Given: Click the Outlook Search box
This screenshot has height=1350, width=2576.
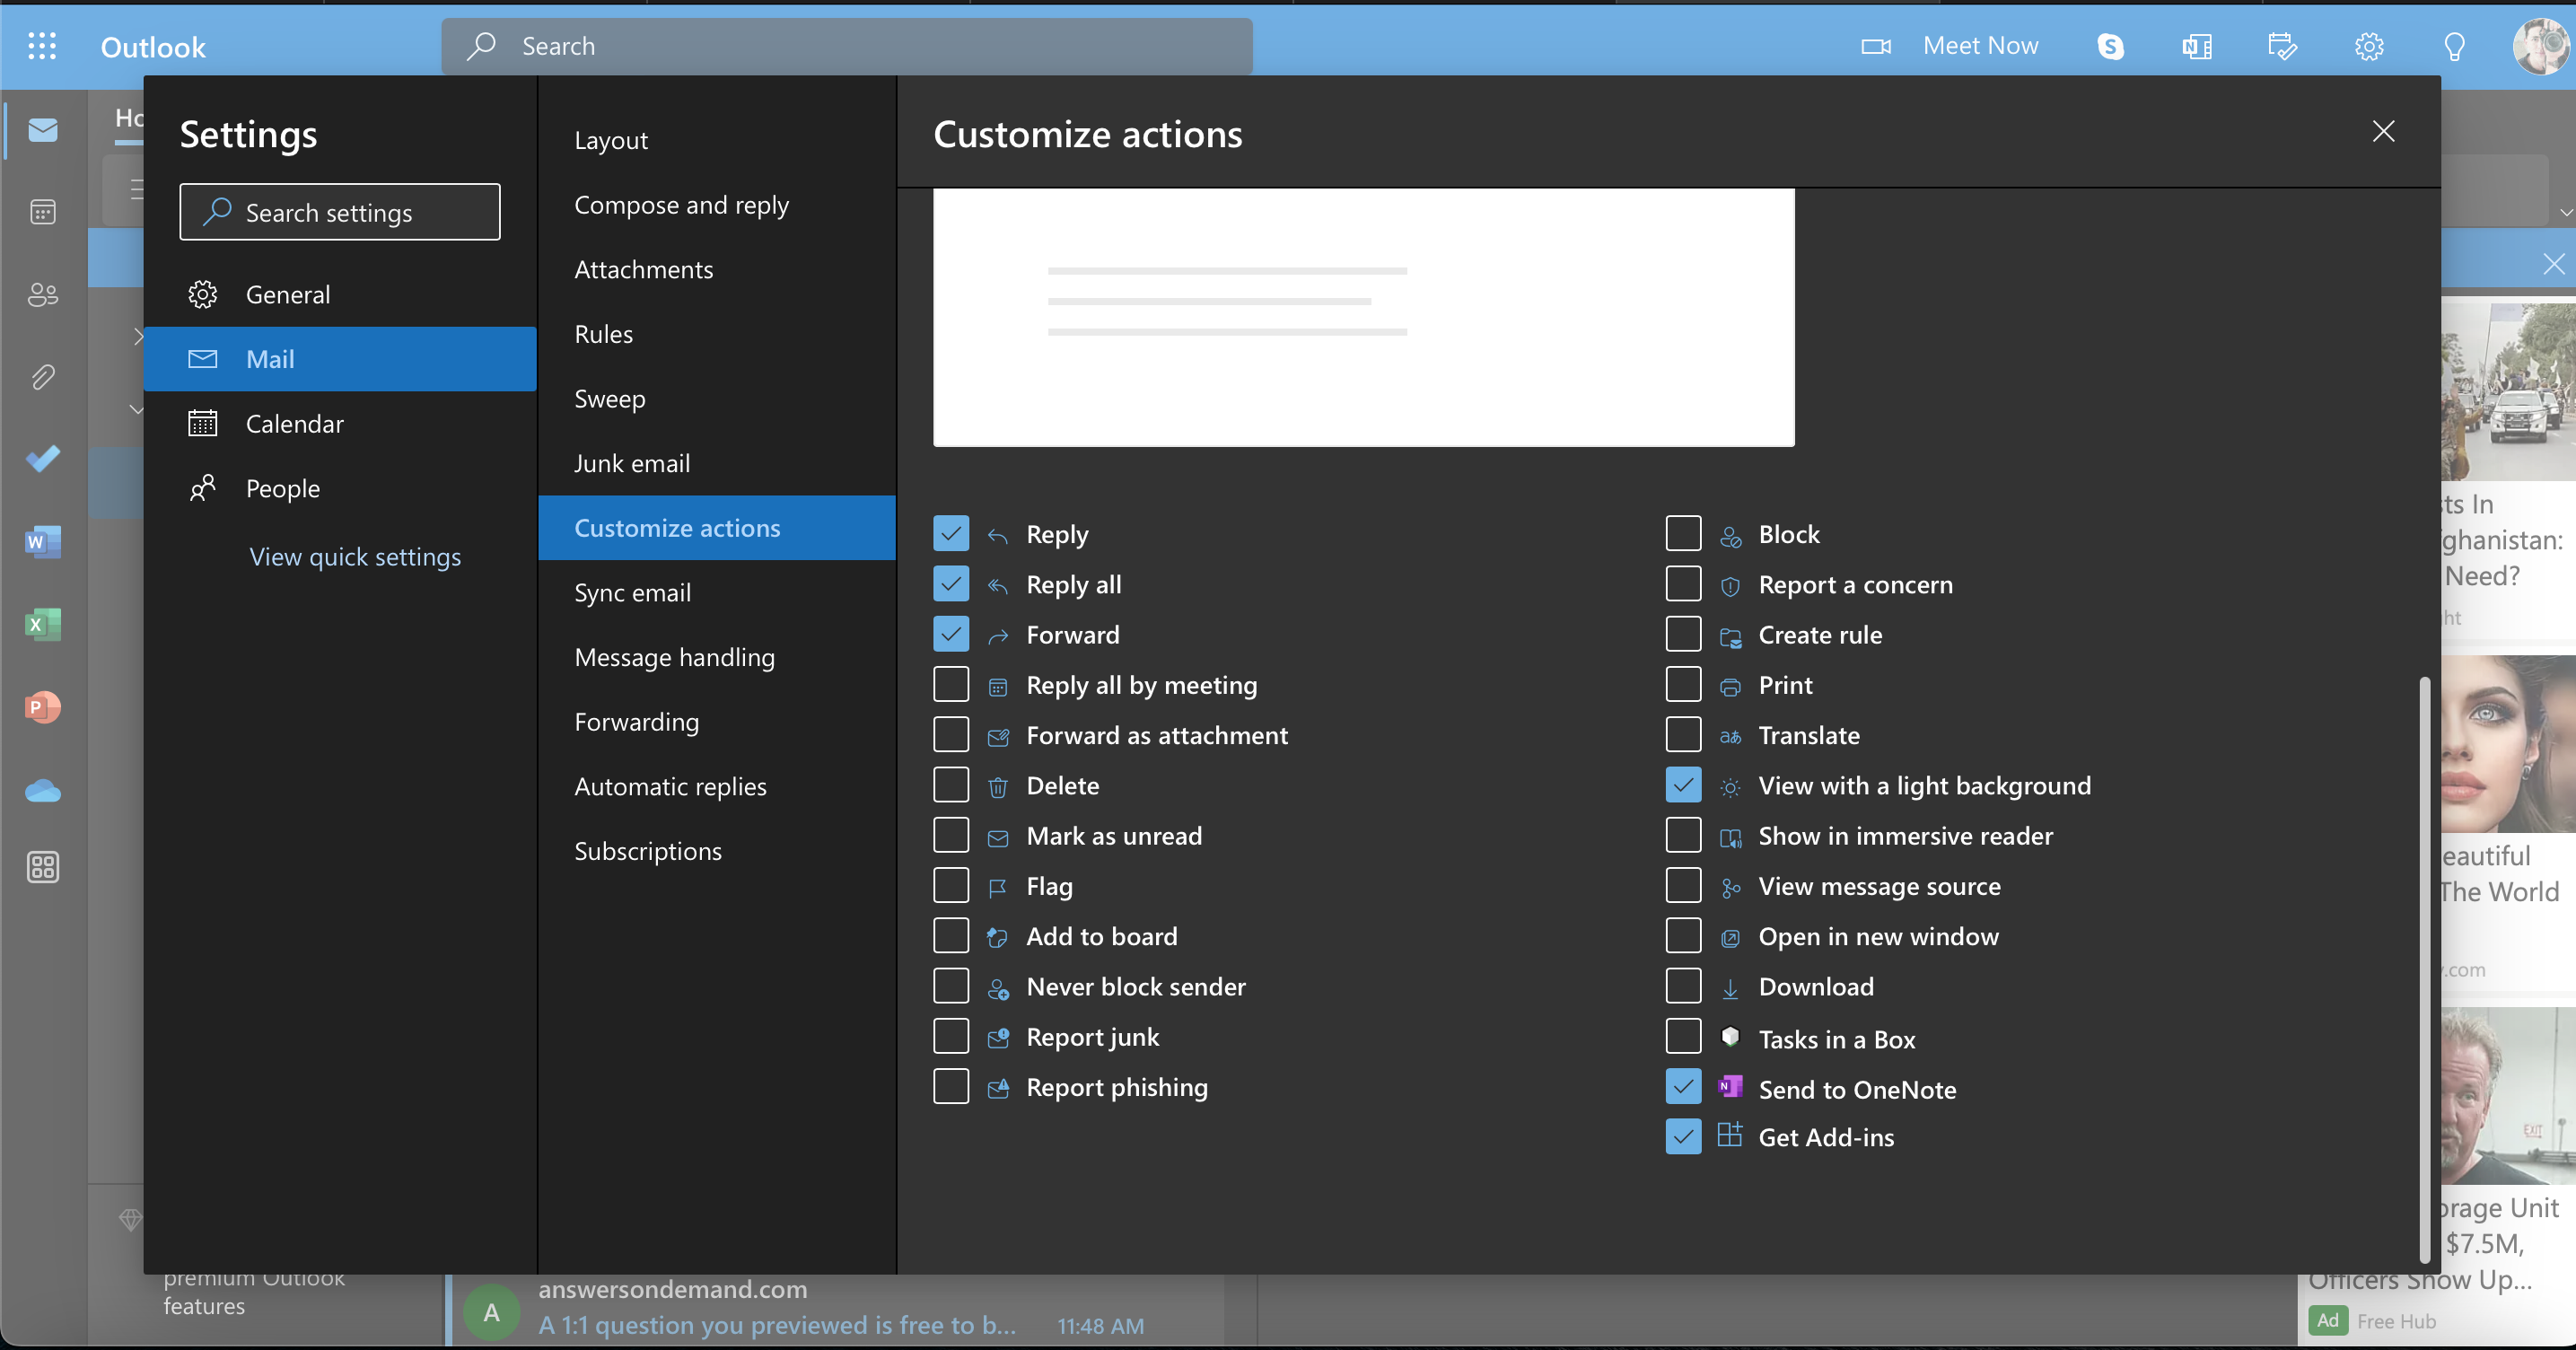Looking at the screenshot, I should point(847,46).
